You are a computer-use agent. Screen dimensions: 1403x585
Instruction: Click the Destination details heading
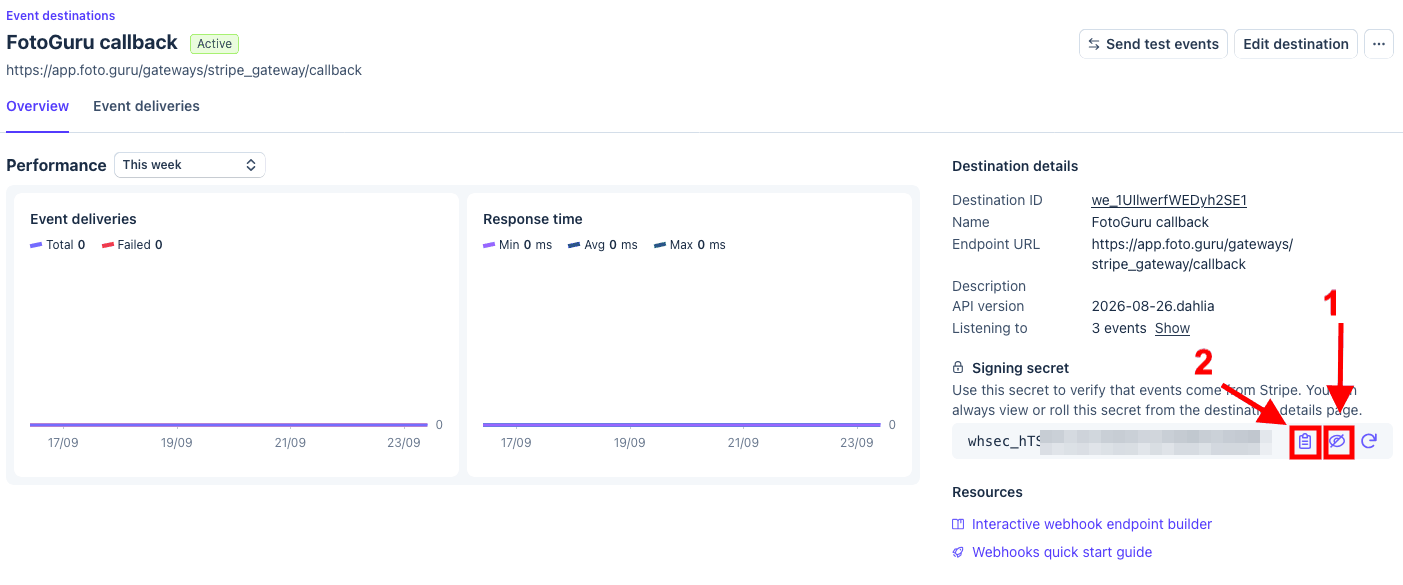[1015, 166]
